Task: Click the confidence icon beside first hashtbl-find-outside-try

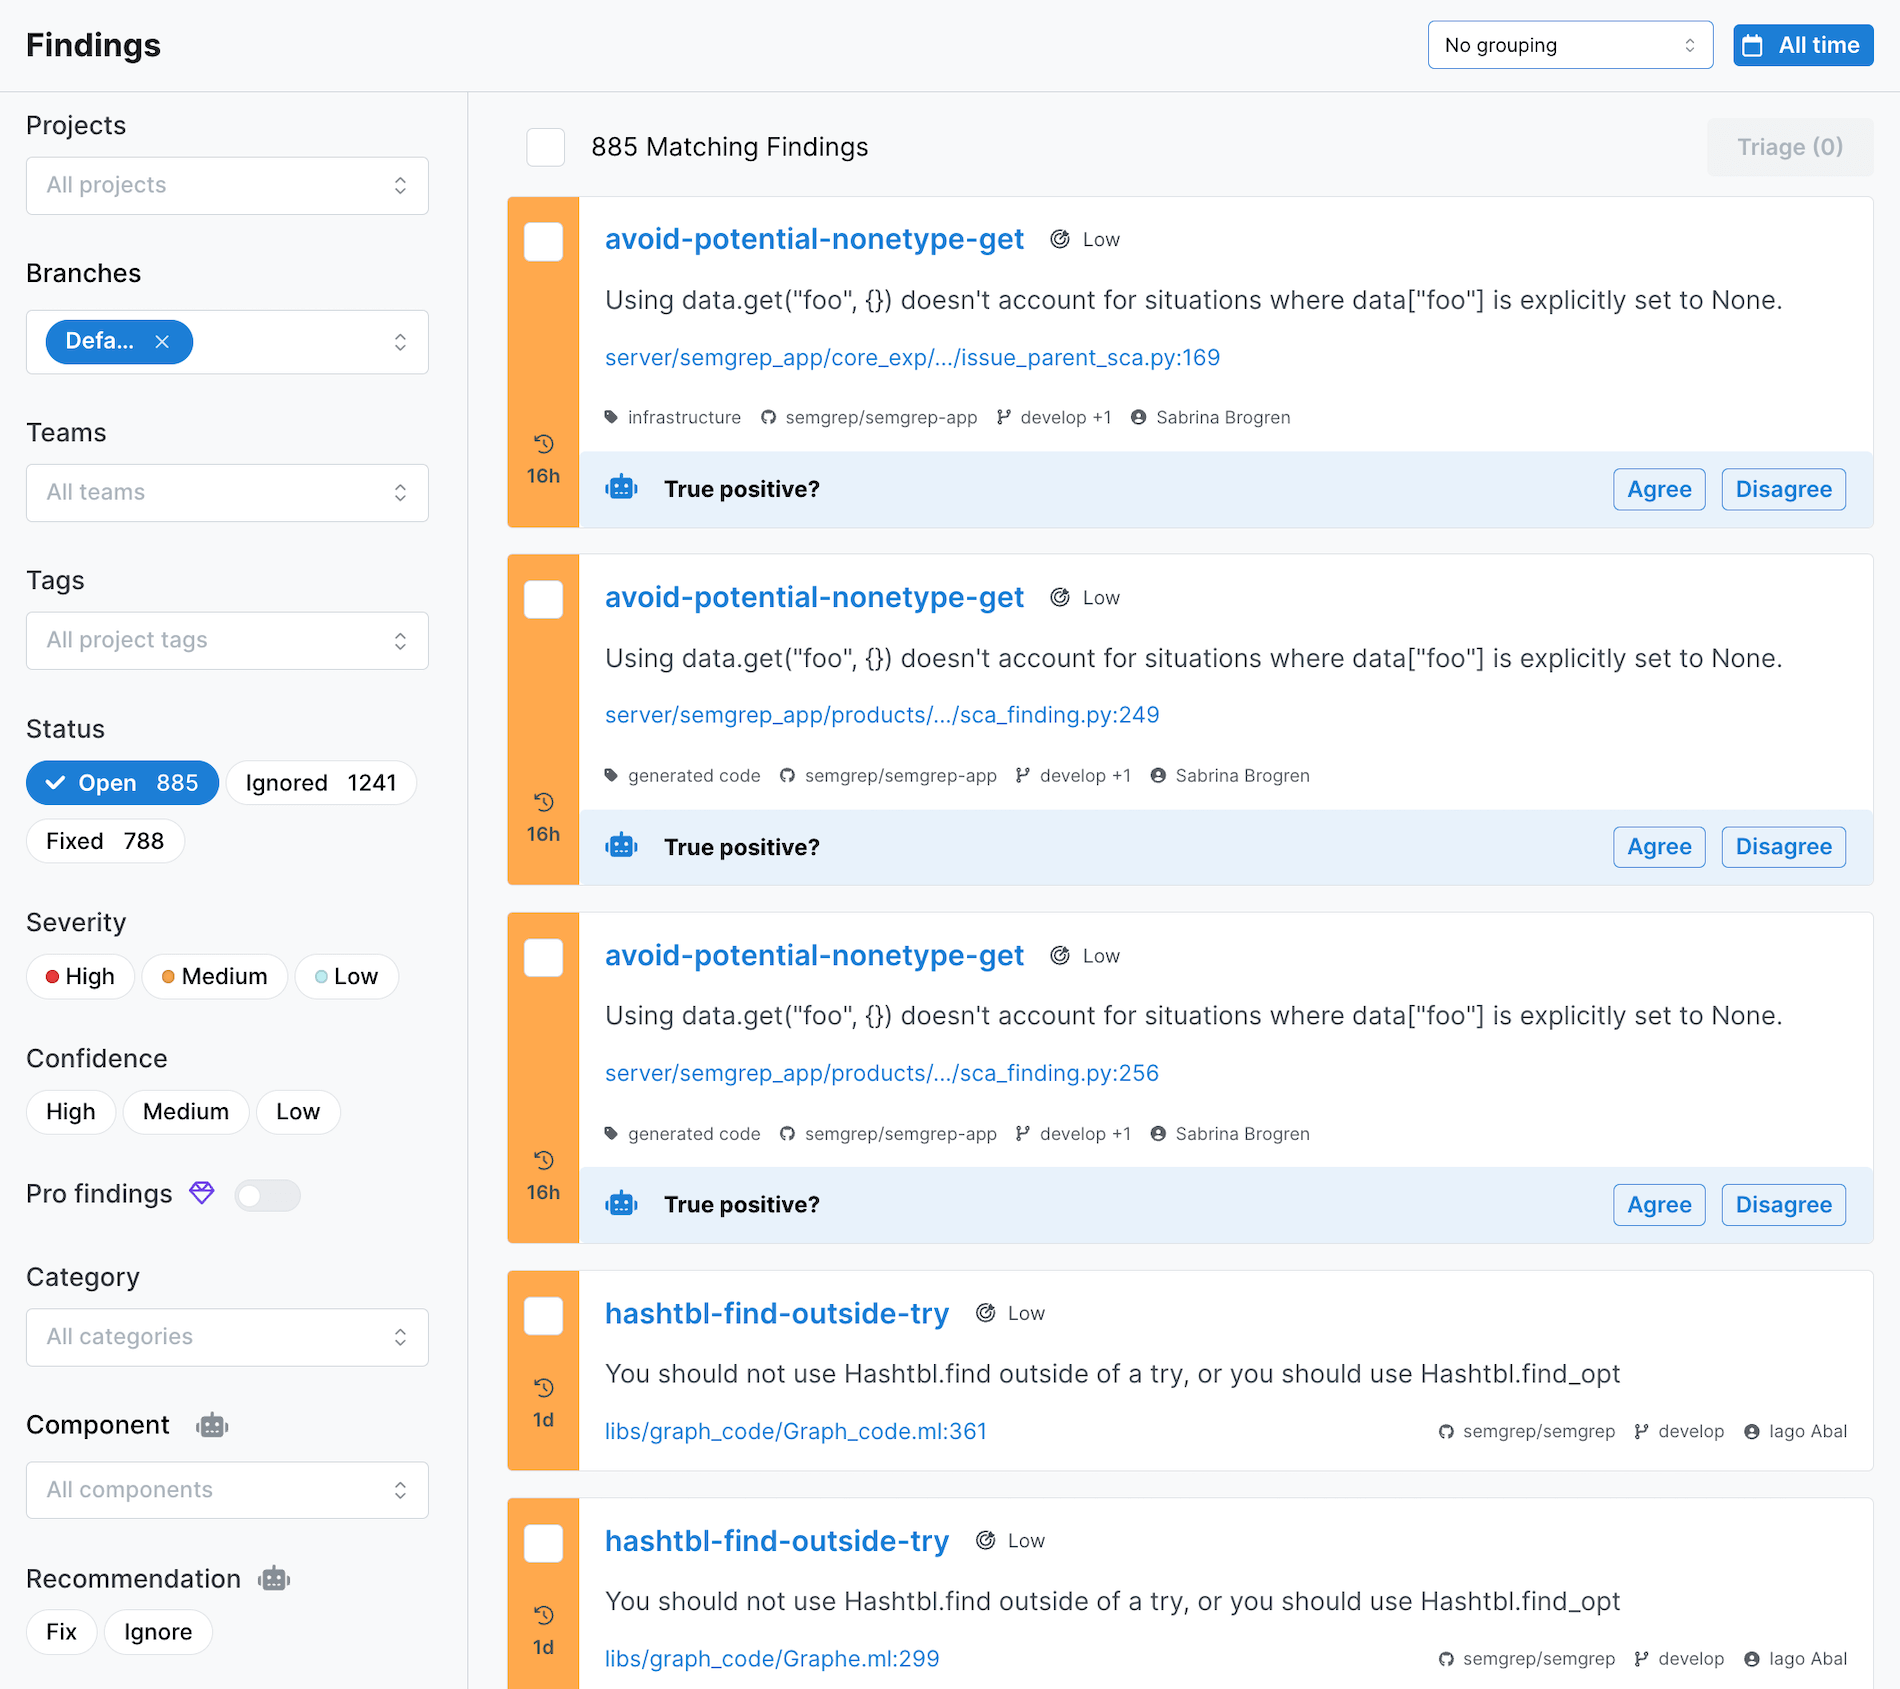Action: click(985, 1313)
